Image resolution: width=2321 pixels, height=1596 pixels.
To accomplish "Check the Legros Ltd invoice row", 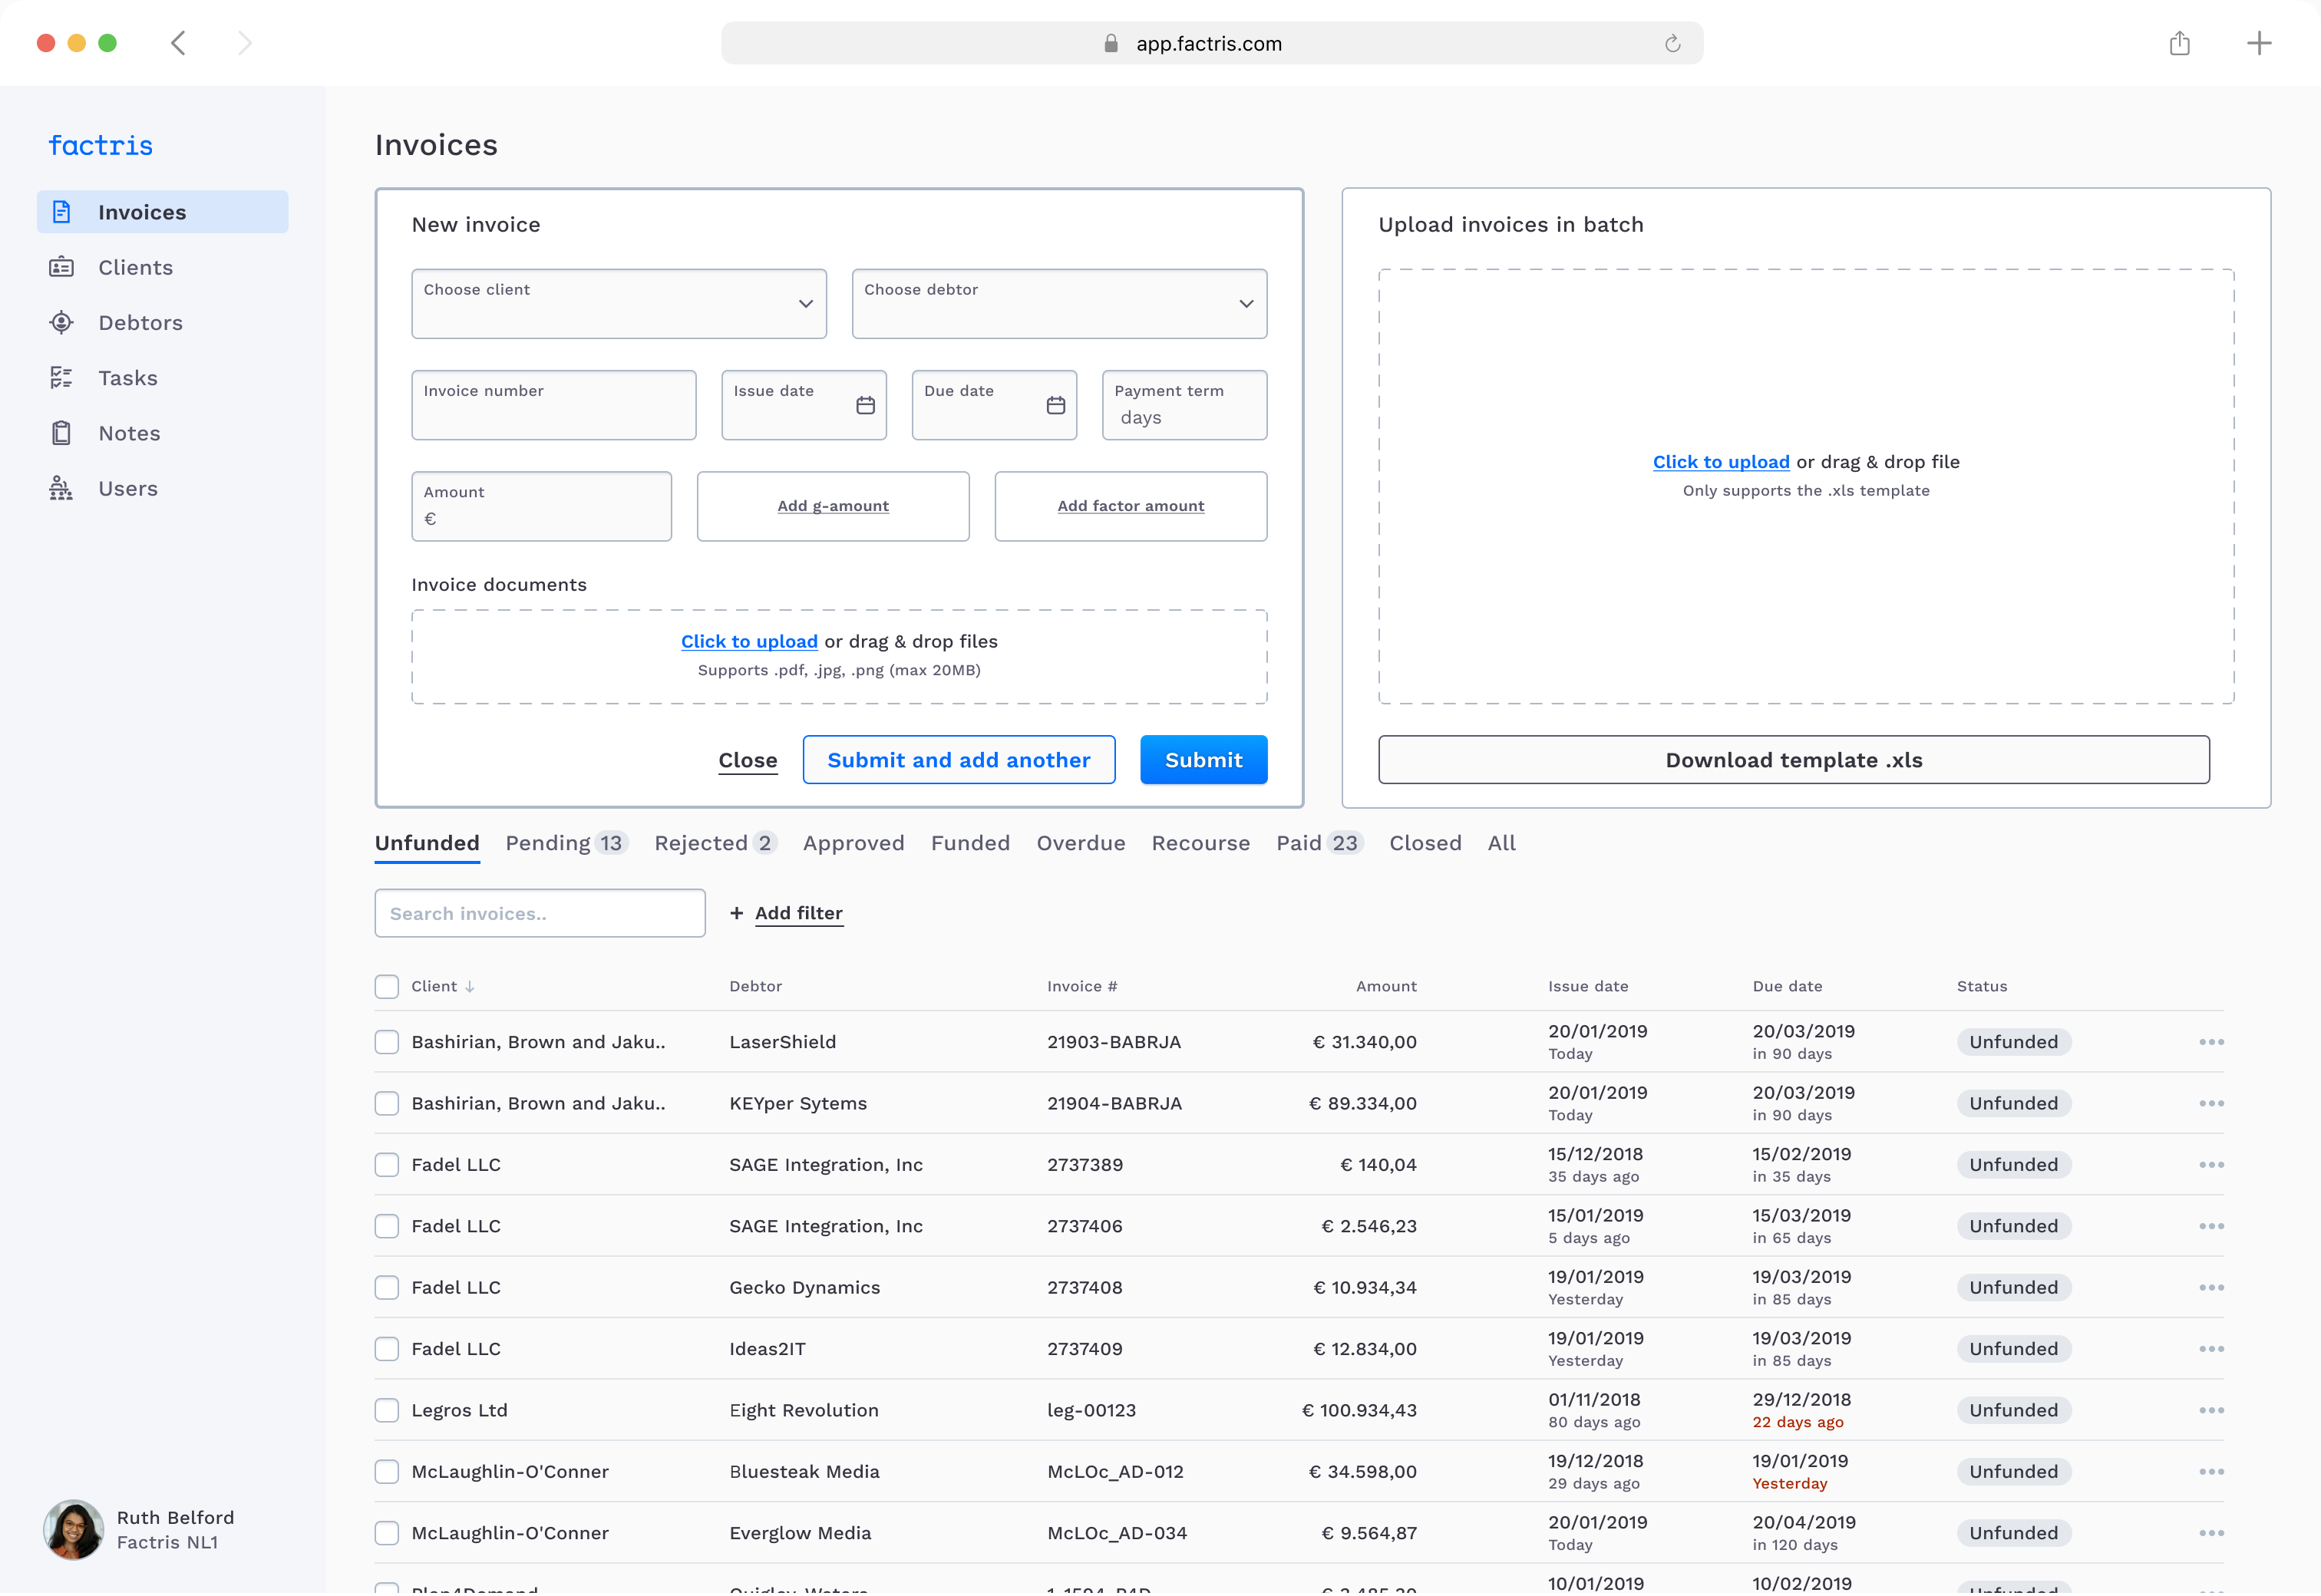I will point(386,1410).
